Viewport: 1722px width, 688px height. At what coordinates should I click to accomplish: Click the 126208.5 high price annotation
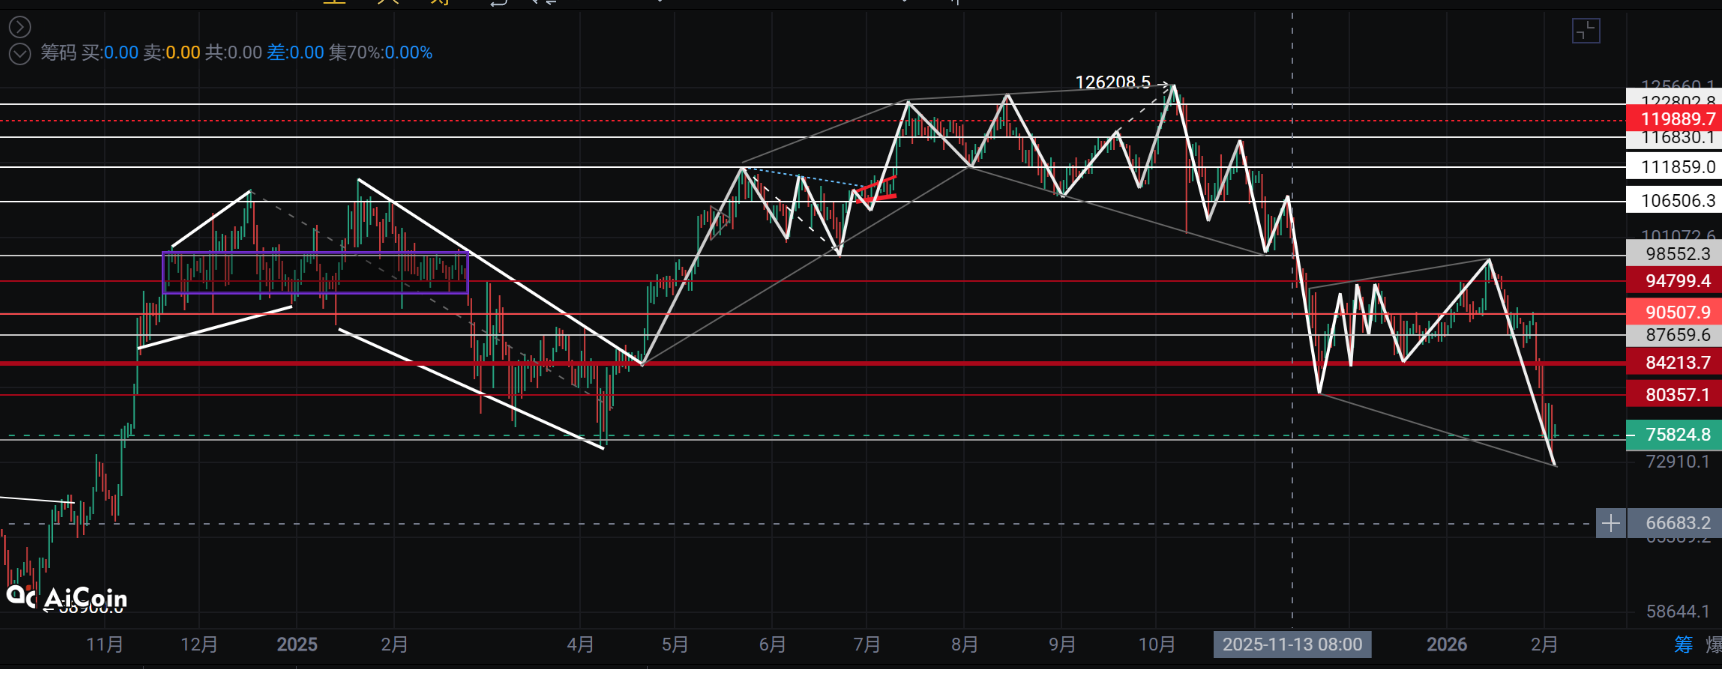(1112, 82)
